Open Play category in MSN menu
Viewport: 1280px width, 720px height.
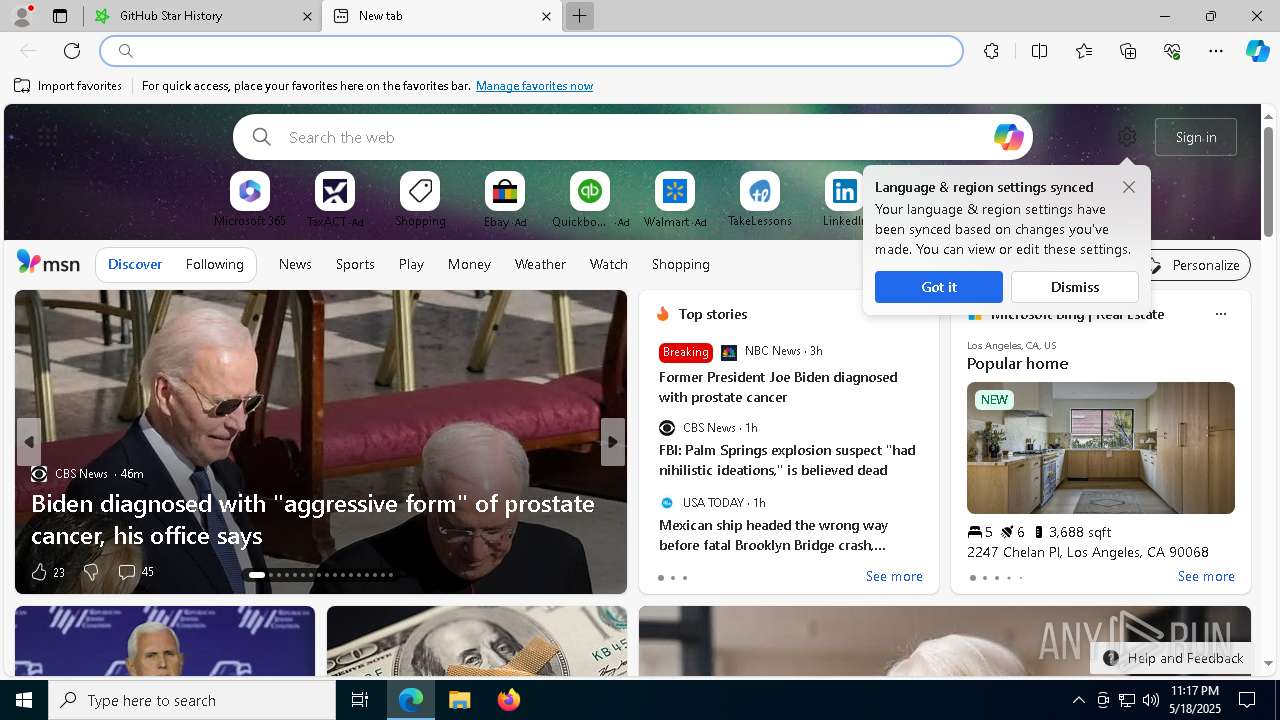411,264
